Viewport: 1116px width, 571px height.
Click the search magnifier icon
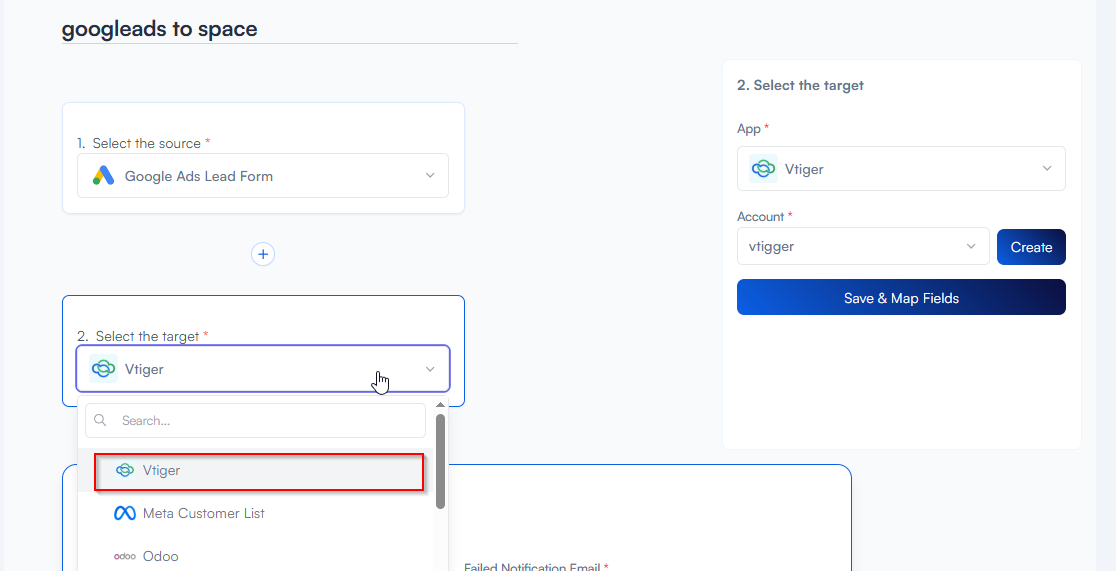point(101,421)
